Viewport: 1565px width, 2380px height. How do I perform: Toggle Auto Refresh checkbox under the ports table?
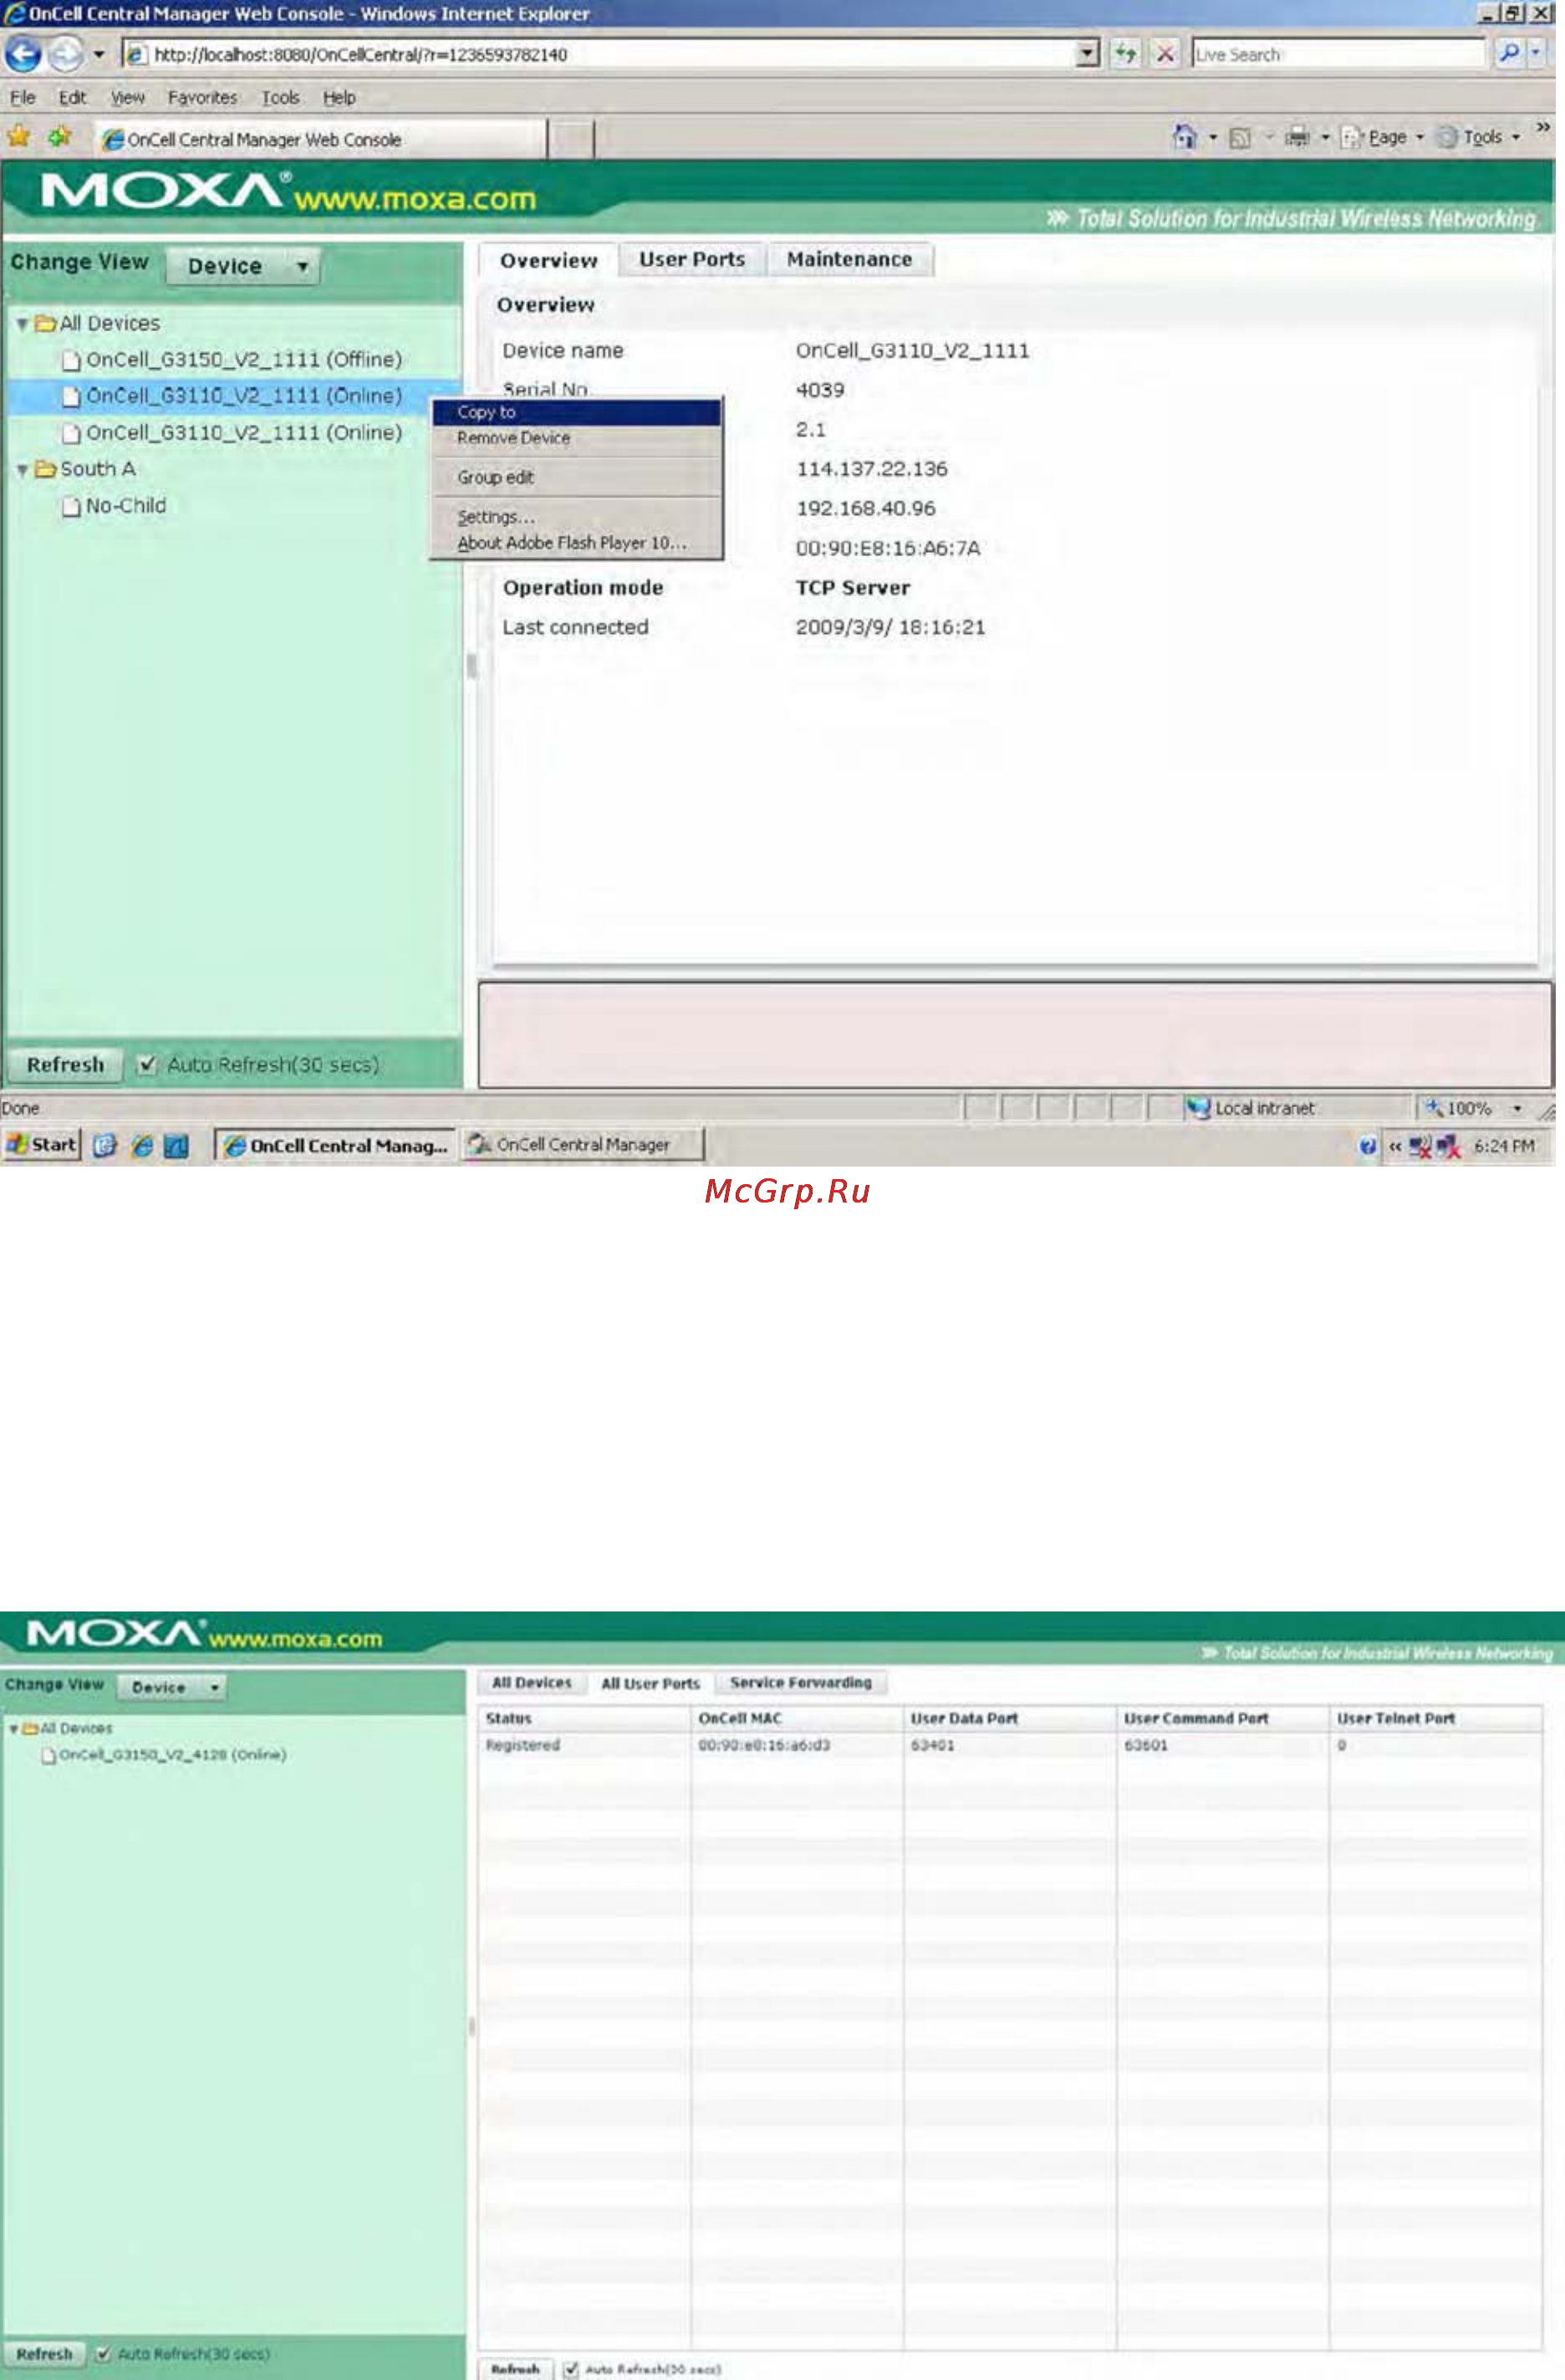[571, 2369]
